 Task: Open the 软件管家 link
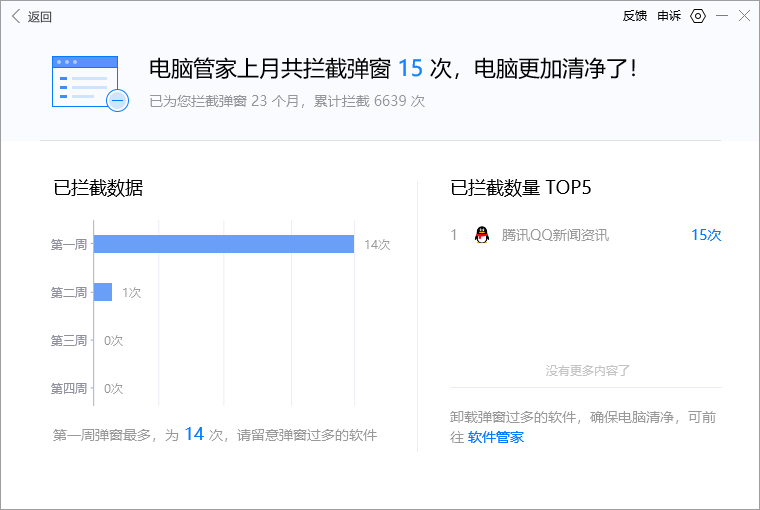495,437
